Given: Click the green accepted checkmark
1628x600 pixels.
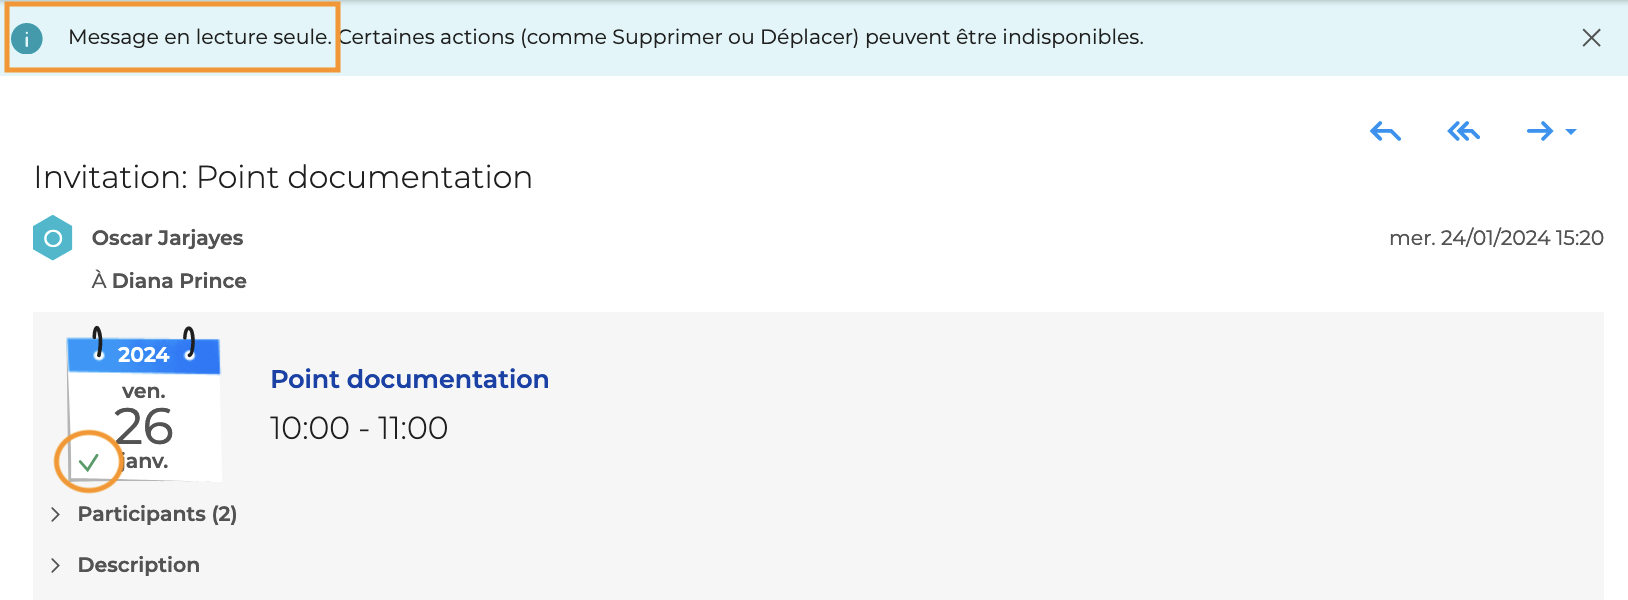Looking at the screenshot, I should coord(89,462).
